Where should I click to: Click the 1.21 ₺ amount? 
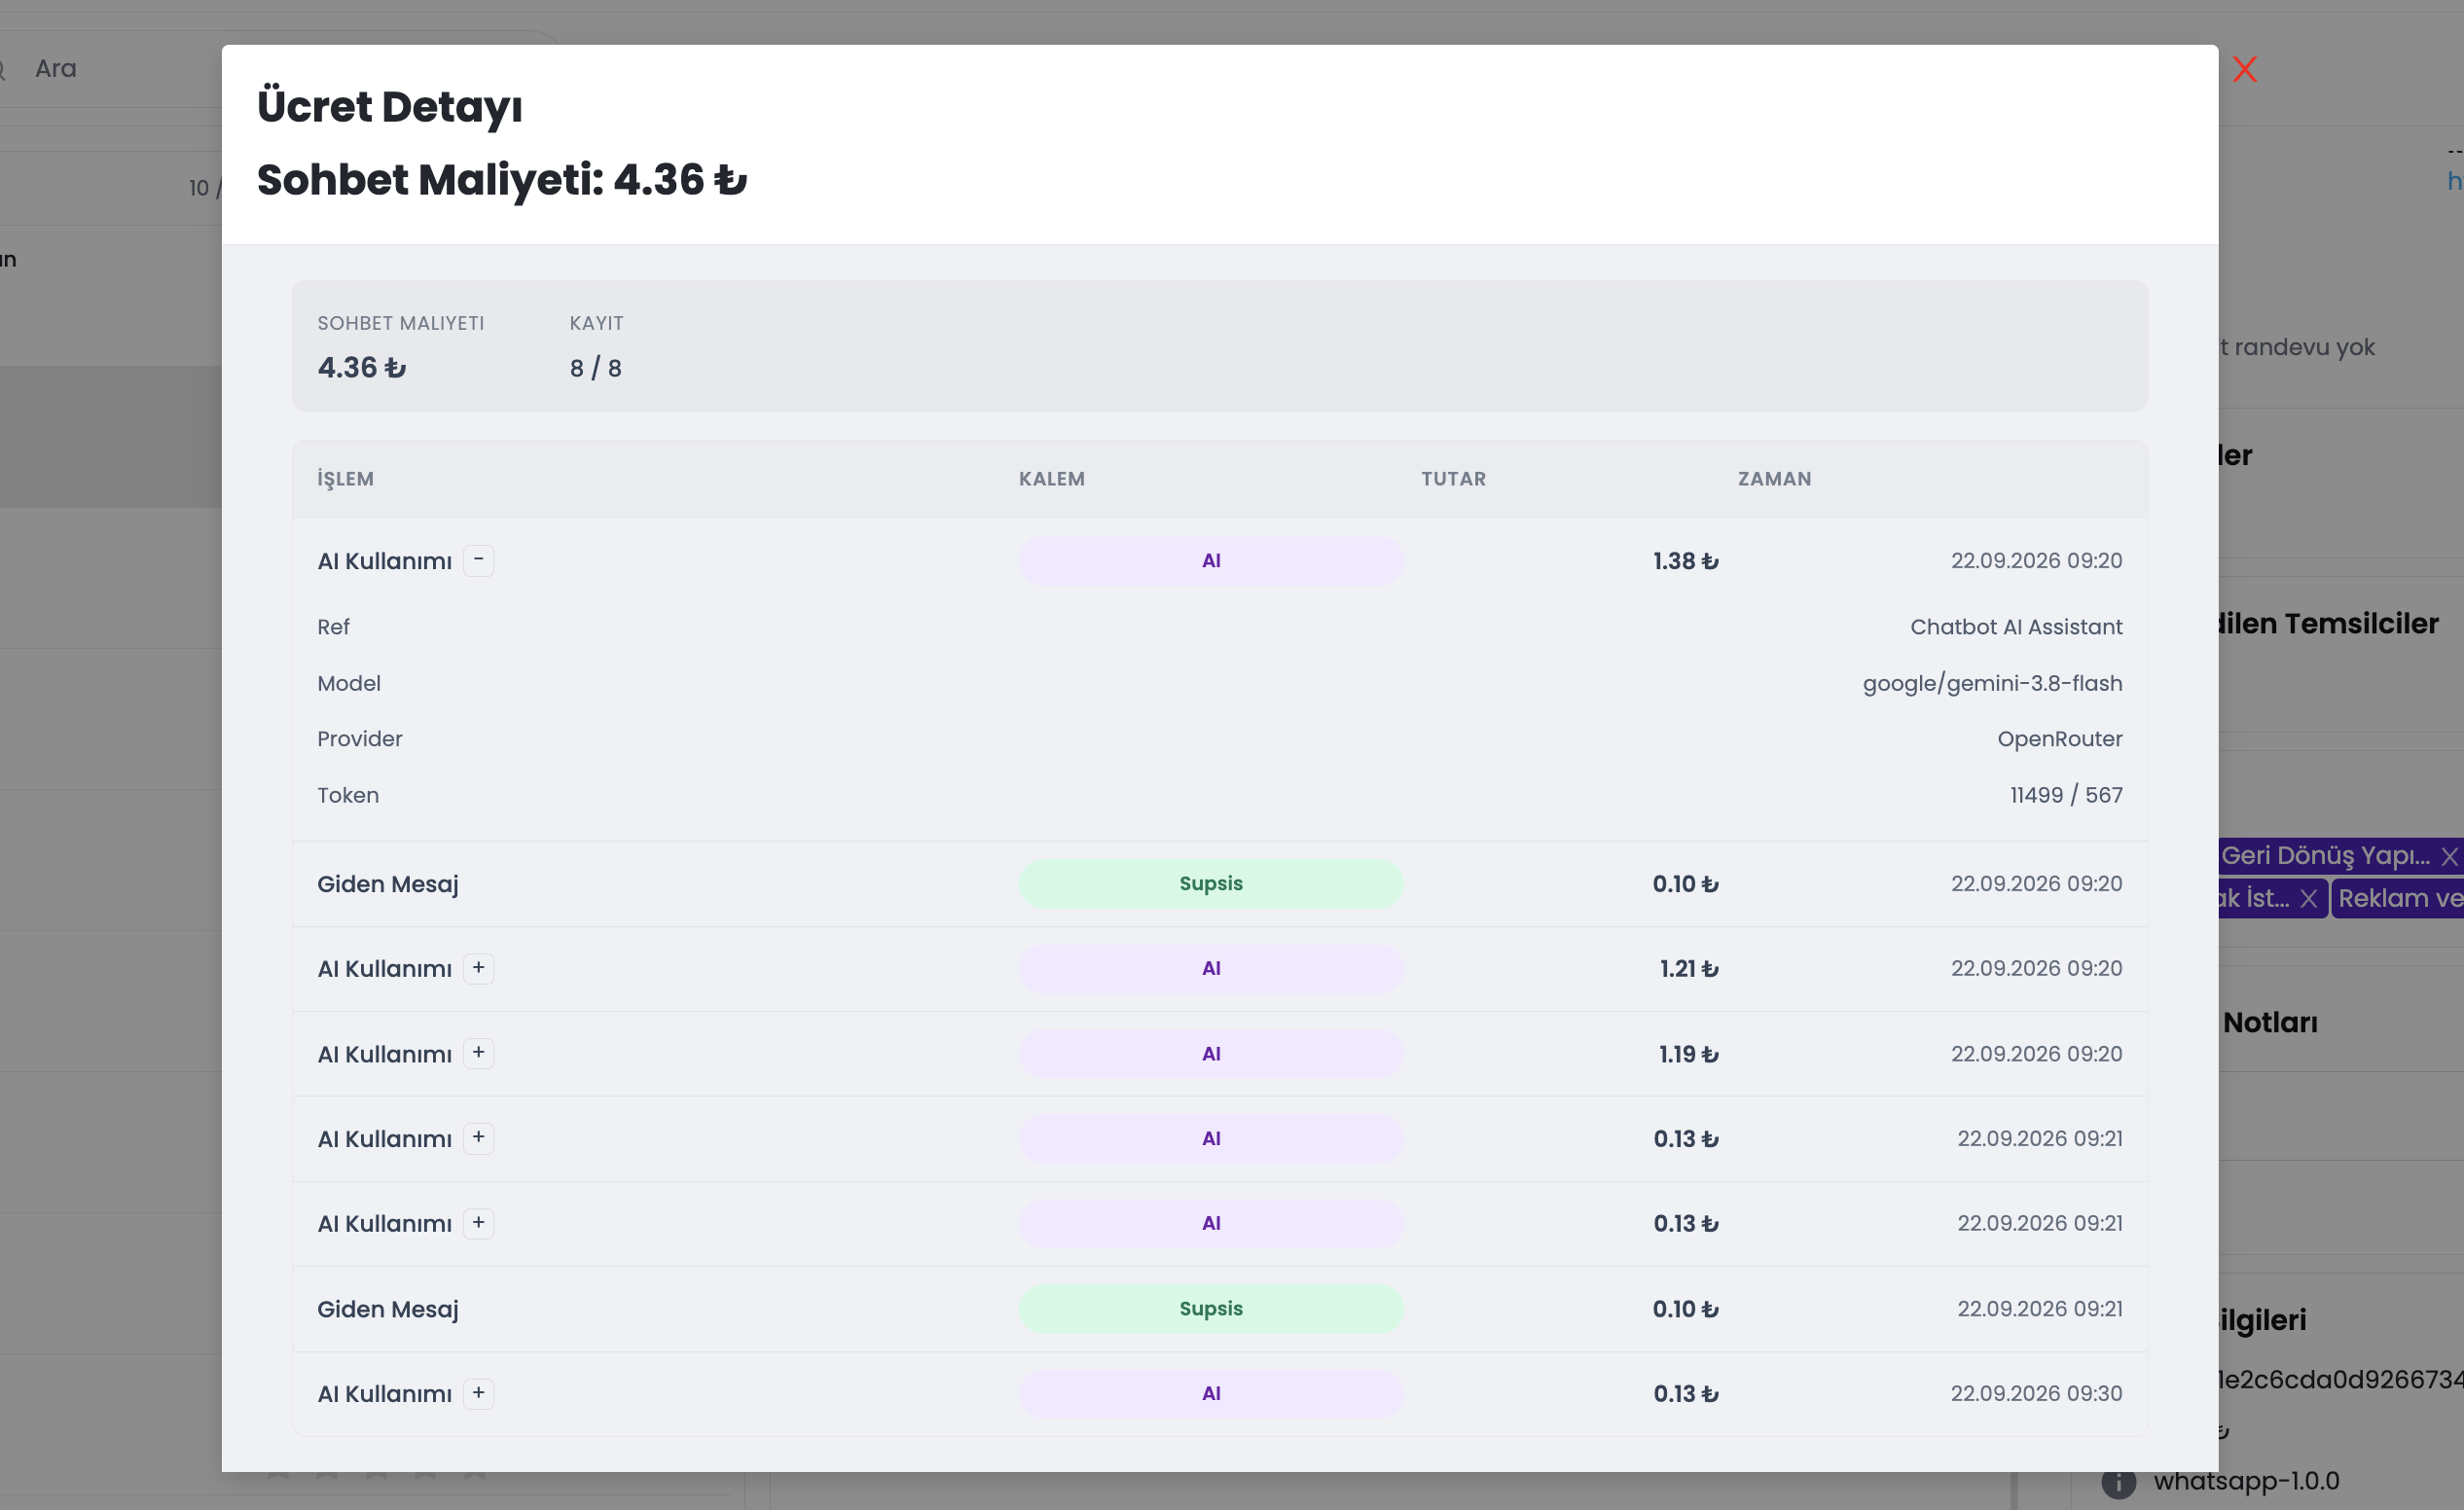tap(1689, 969)
